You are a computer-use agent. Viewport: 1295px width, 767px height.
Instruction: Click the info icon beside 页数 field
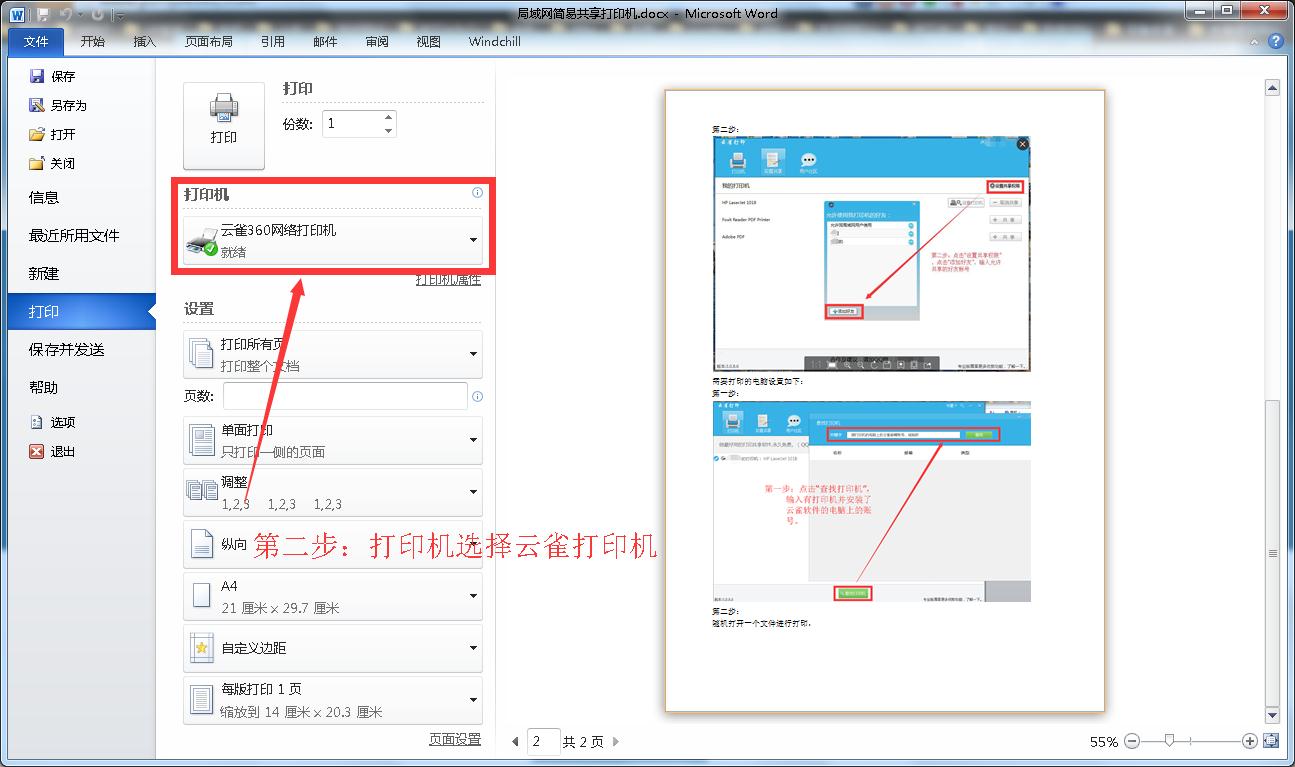477,396
